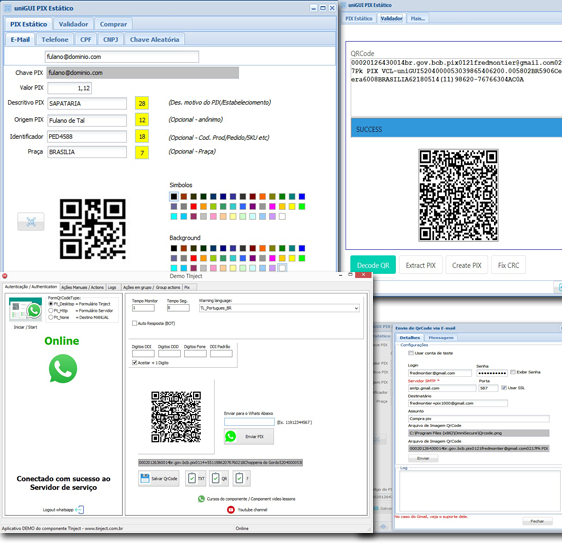Click the large green WhatsApp logo under Online

click(x=63, y=369)
